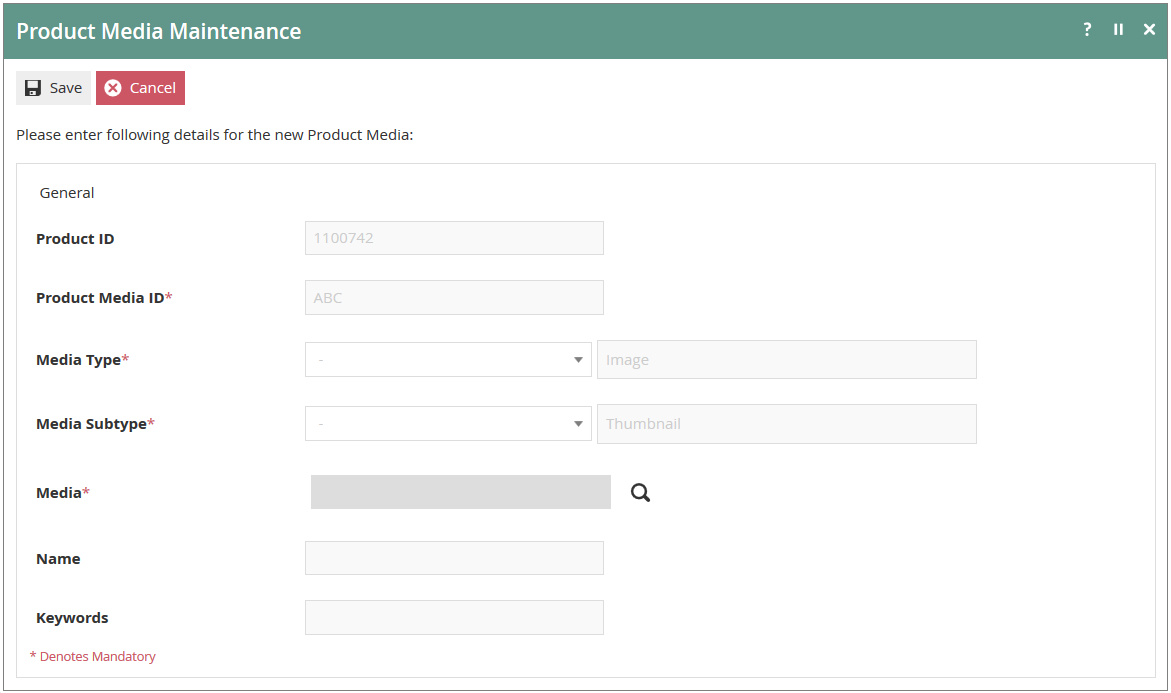
Task: Select the grayed Media text box
Action: tap(460, 492)
